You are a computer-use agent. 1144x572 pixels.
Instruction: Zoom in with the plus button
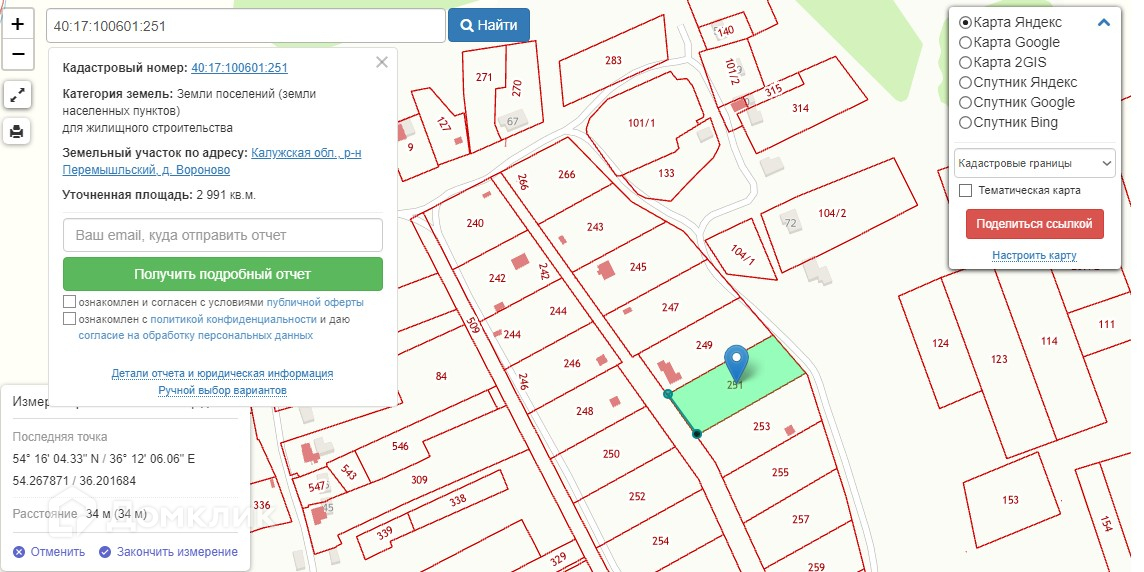[18, 24]
